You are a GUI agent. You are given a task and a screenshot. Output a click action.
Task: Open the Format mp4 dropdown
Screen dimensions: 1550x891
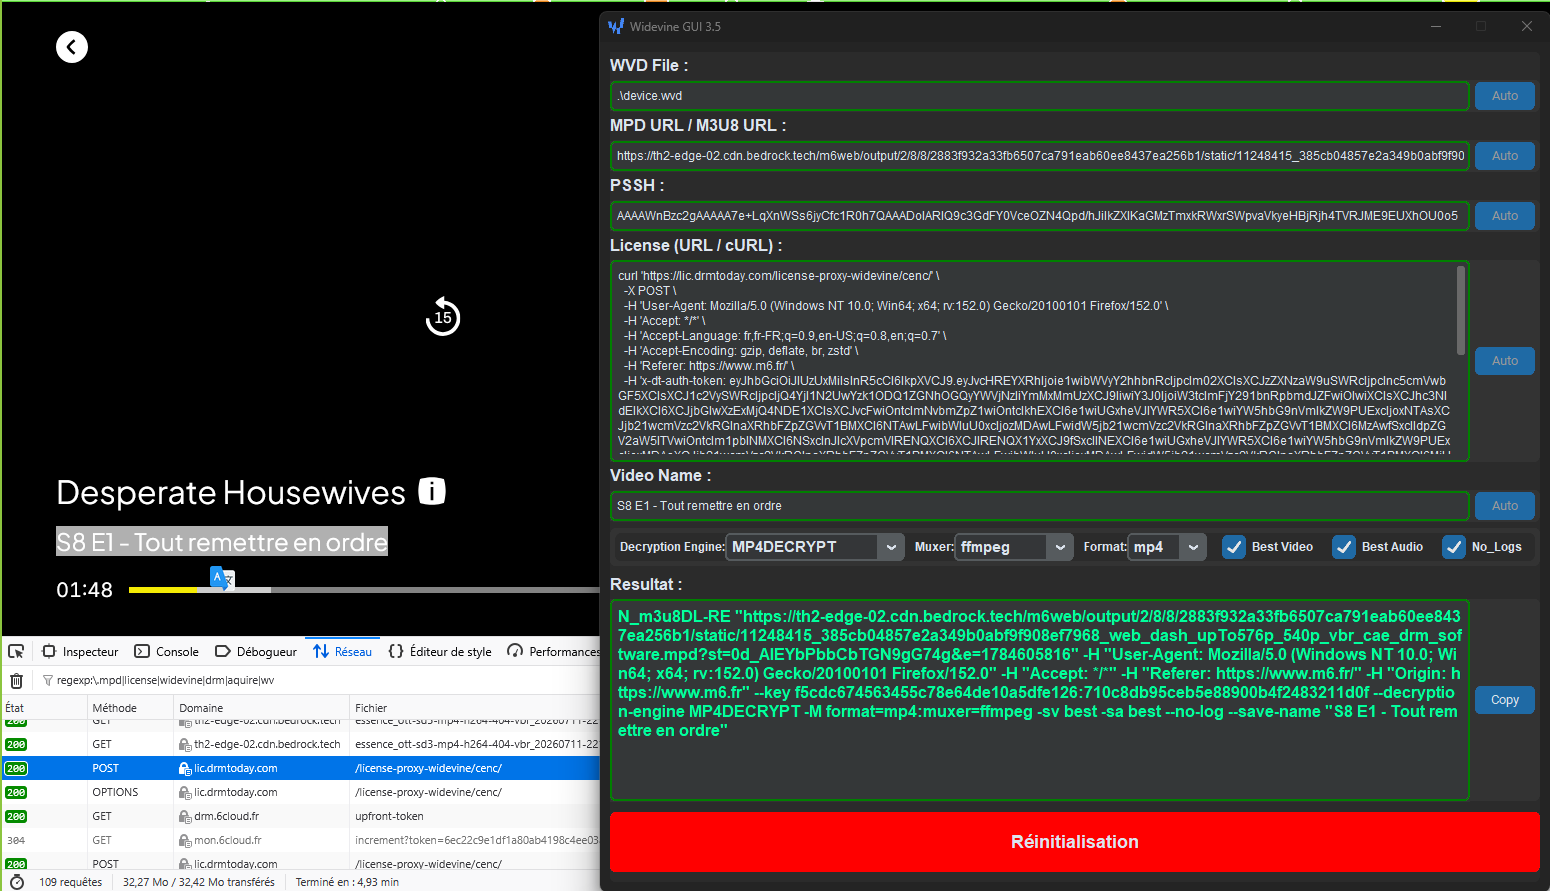click(x=1167, y=547)
